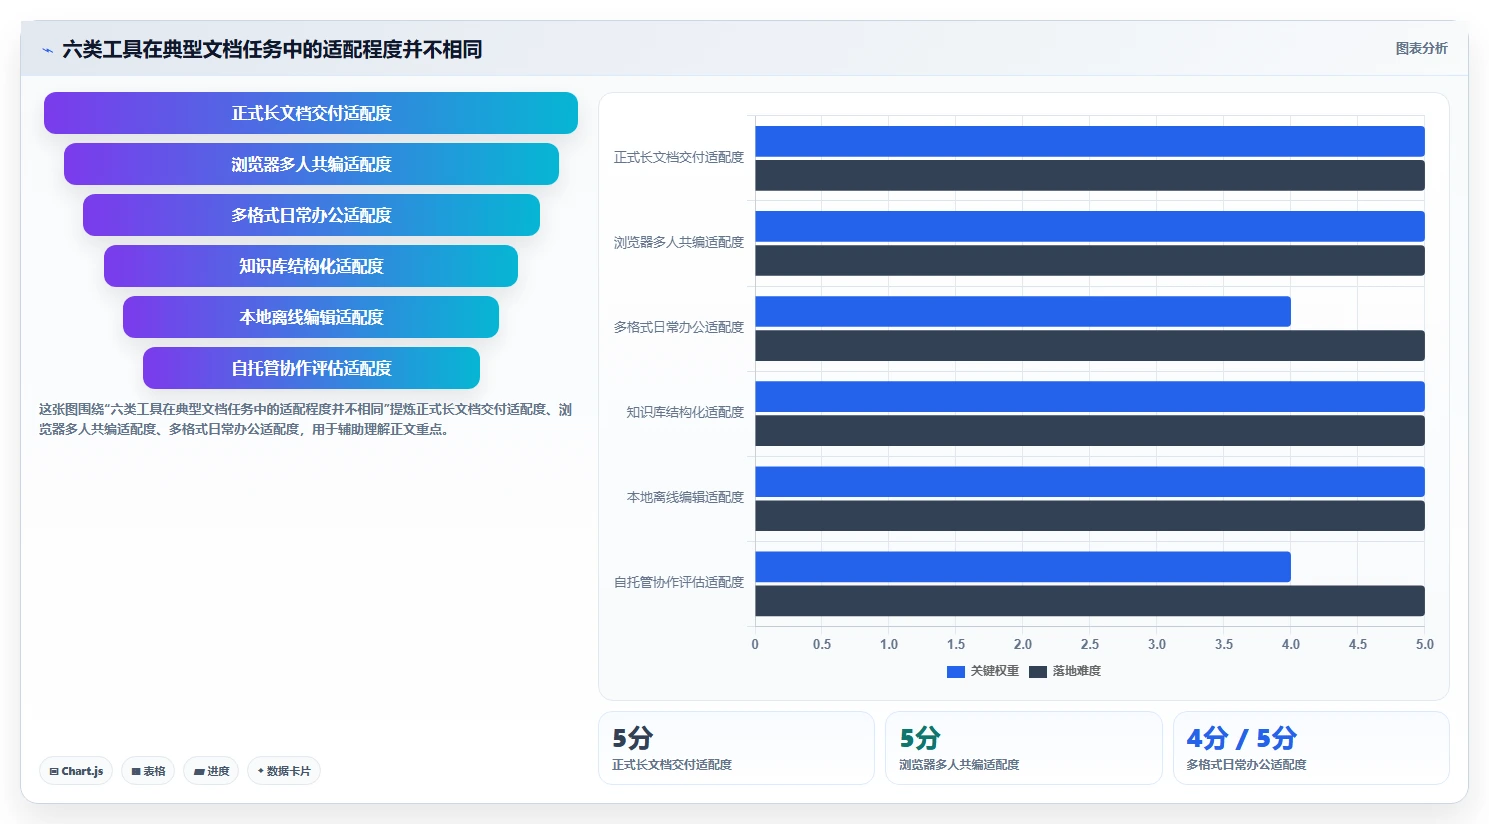Click the 本地离线编辑适配度 chart axis label
The width and height of the screenshot is (1489, 824).
pos(685,497)
